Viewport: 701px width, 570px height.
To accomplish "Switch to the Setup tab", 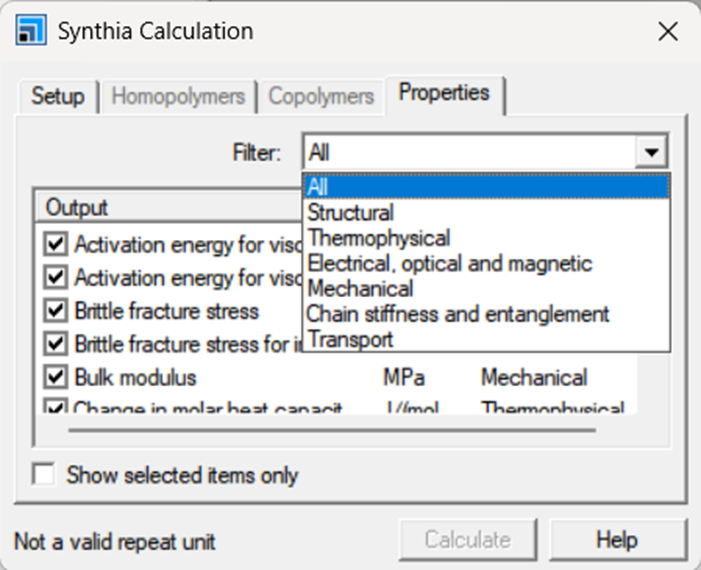I will (58, 97).
